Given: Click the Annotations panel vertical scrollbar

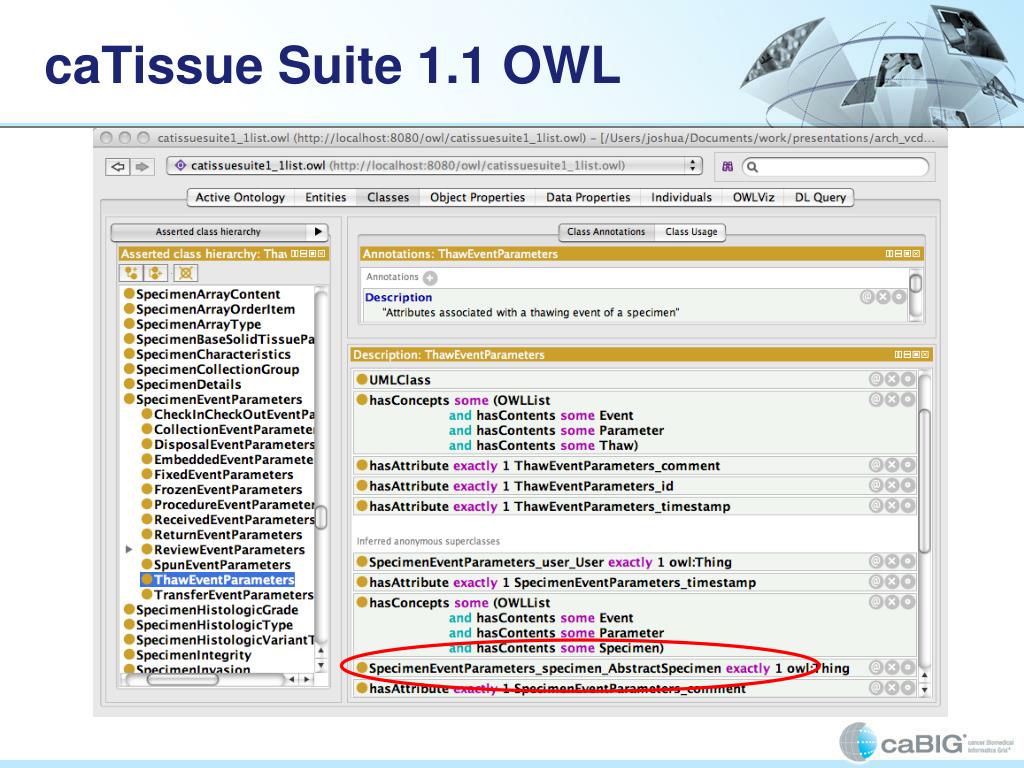Looking at the screenshot, I should coord(916,284).
